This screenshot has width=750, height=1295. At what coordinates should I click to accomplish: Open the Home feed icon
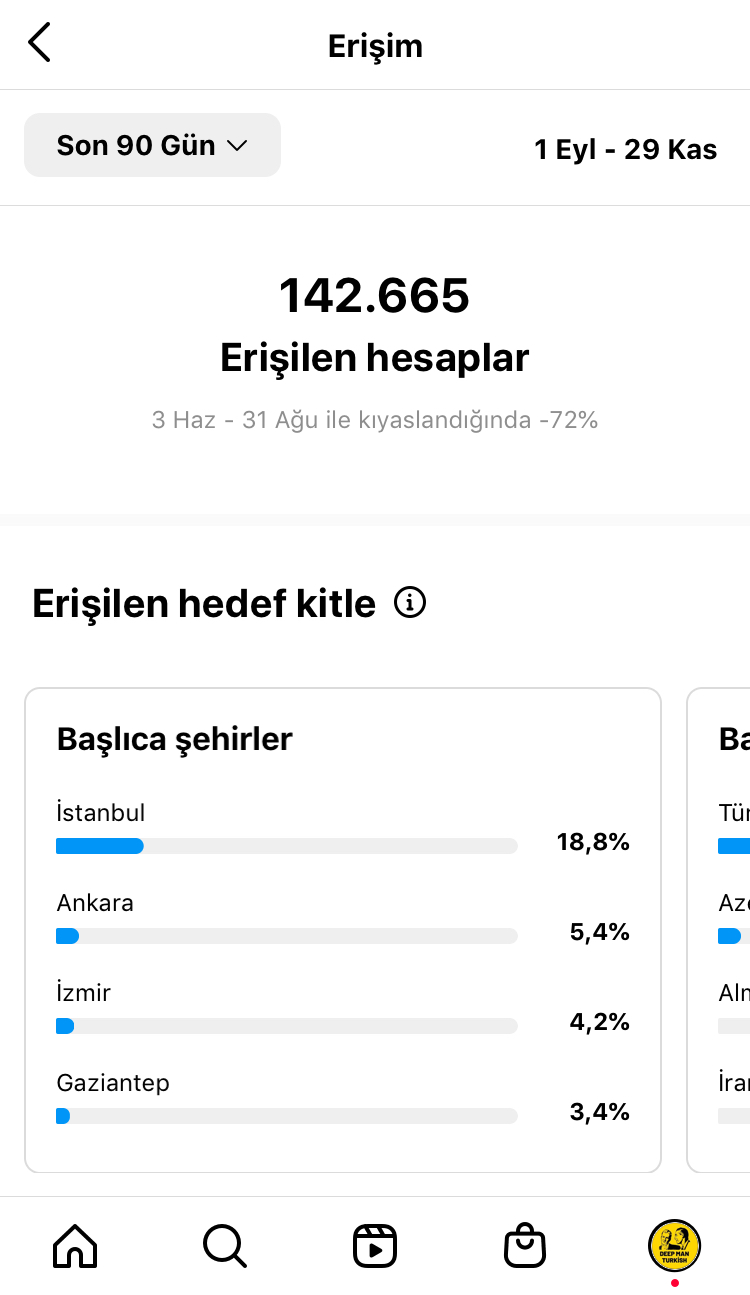(x=75, y=1246)
